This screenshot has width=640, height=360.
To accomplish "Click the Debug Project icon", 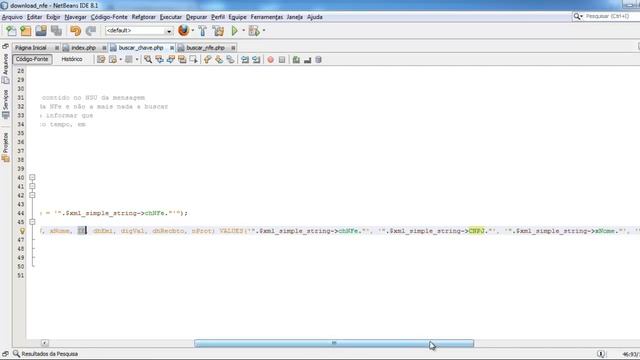I will coord(254,31).
